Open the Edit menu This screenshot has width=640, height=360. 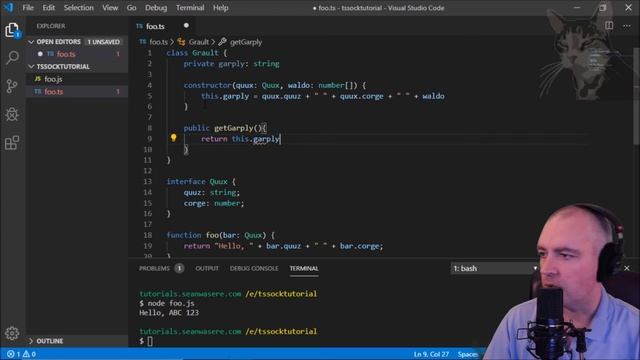(49, 8)
